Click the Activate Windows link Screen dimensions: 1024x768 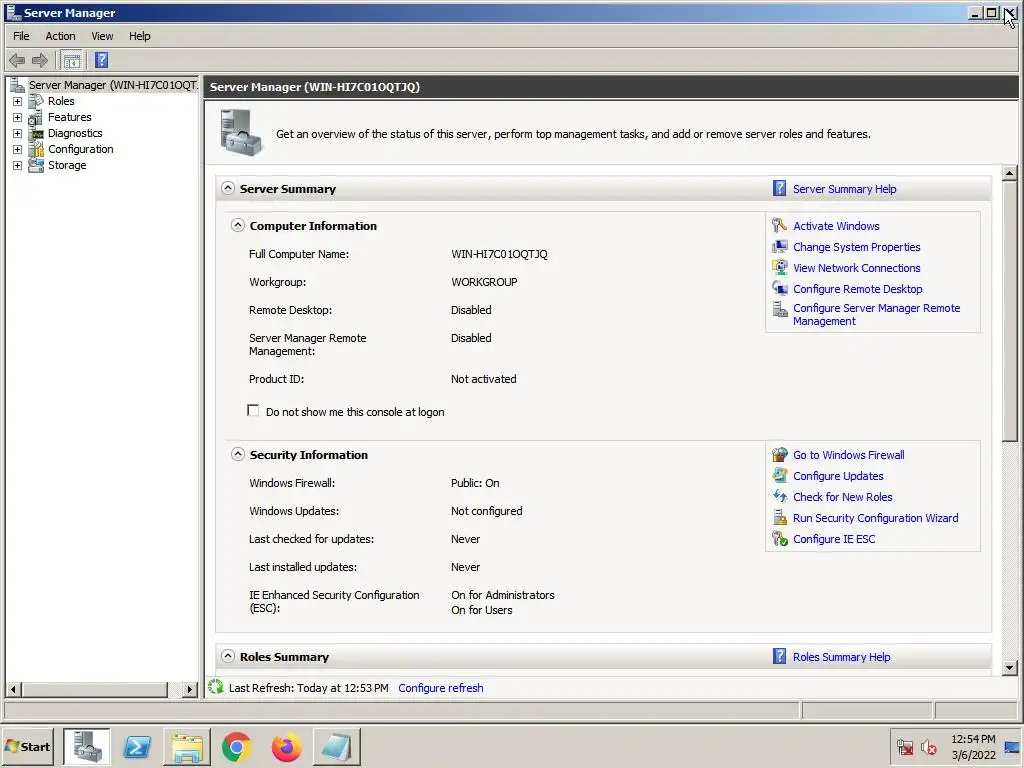pos(836,226)
